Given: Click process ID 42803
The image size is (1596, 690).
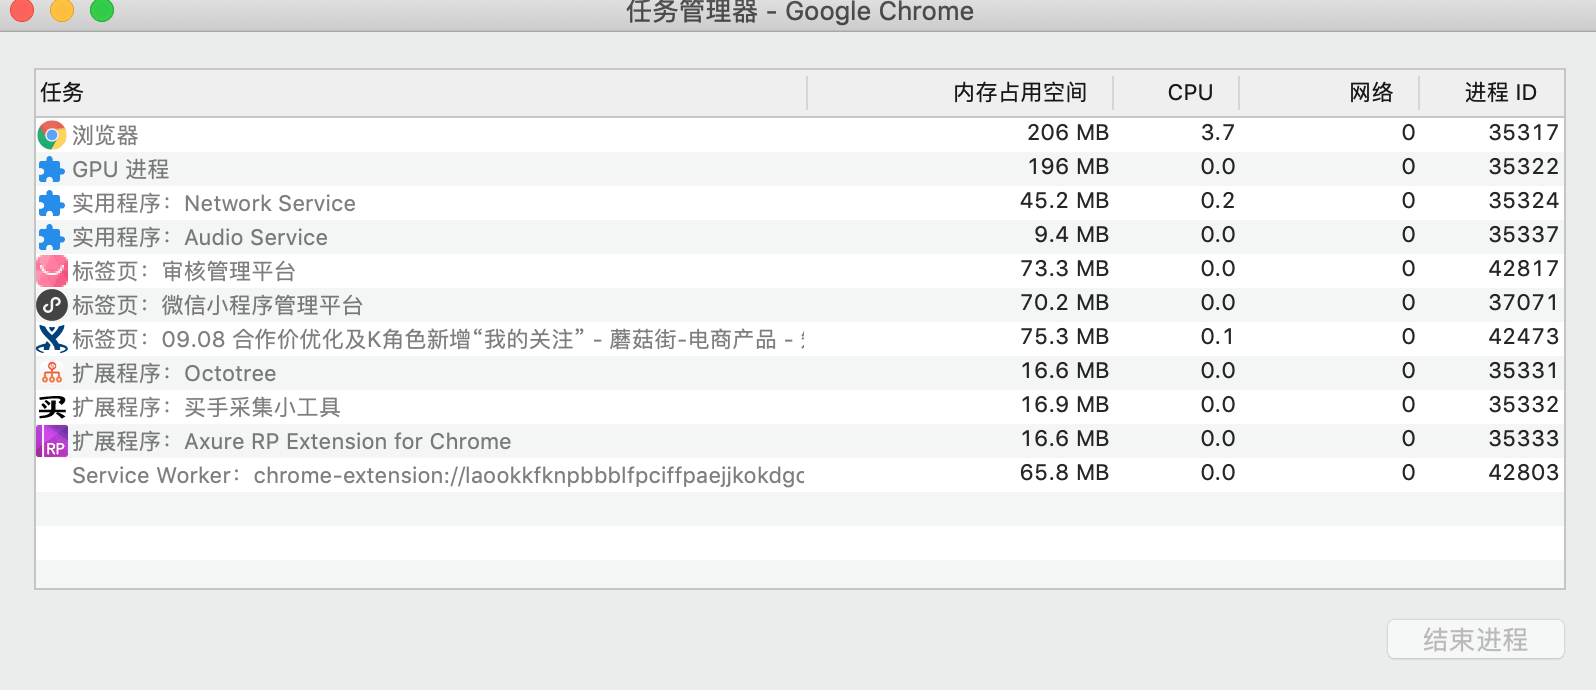Looking at the screenshot, I should point(1523,473).
